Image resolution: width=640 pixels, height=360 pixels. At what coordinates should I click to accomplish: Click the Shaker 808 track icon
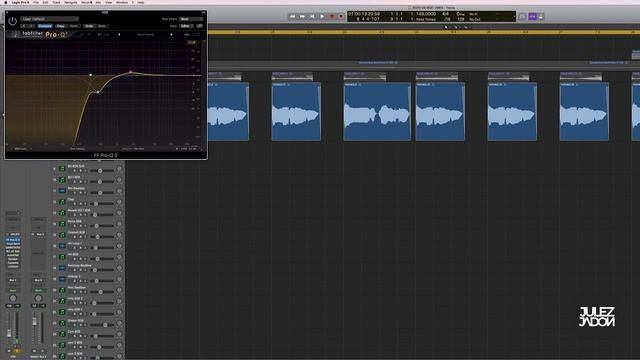click(x=62, y=323)
